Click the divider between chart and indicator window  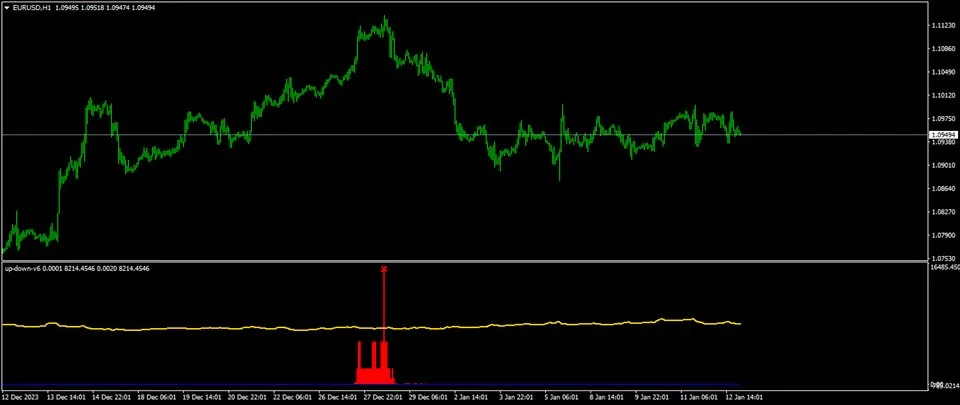[x=465, y=262]
